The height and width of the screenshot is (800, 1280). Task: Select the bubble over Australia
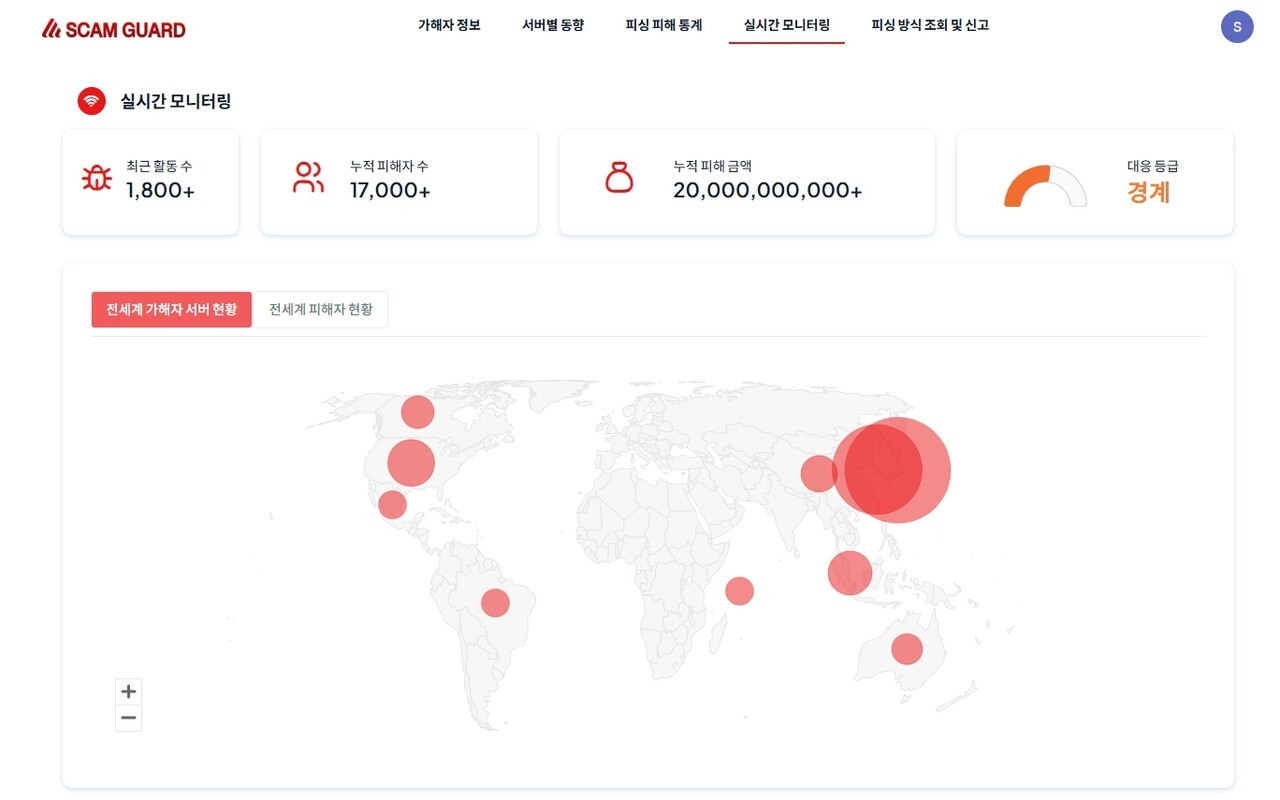point(906,649)
